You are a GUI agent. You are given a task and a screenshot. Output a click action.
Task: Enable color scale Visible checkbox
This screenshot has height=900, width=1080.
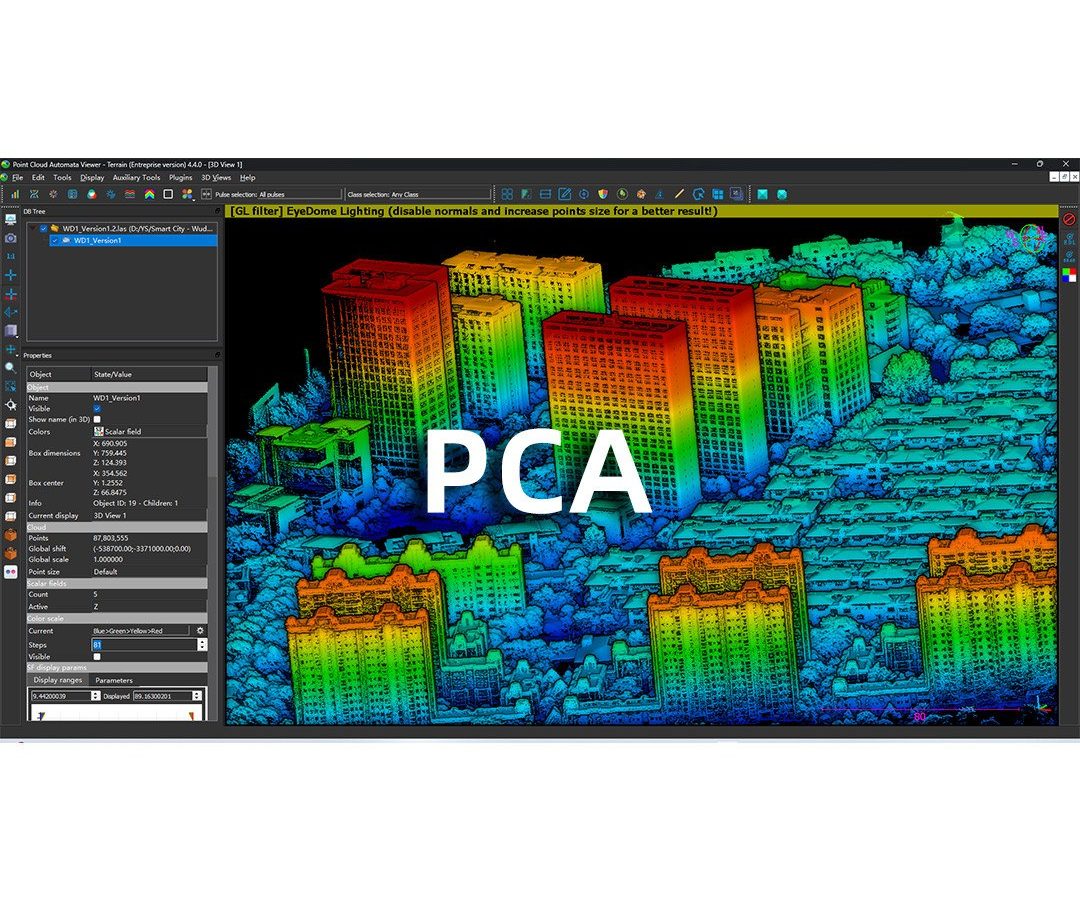point(97,656)
